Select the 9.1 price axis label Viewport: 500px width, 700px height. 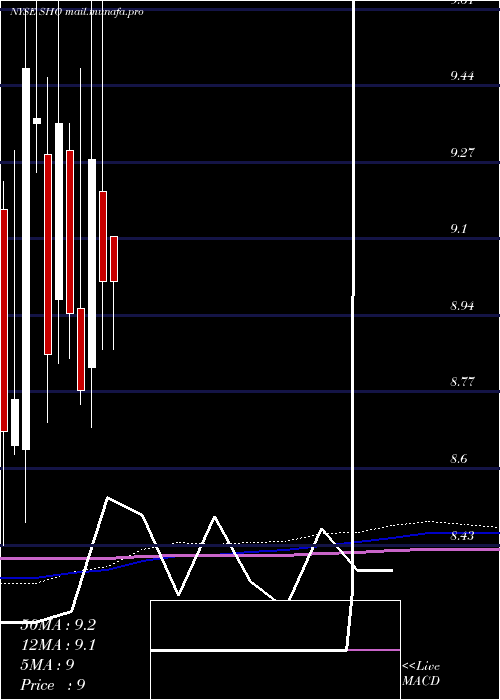pyautogui.click(x=458, y=229)
